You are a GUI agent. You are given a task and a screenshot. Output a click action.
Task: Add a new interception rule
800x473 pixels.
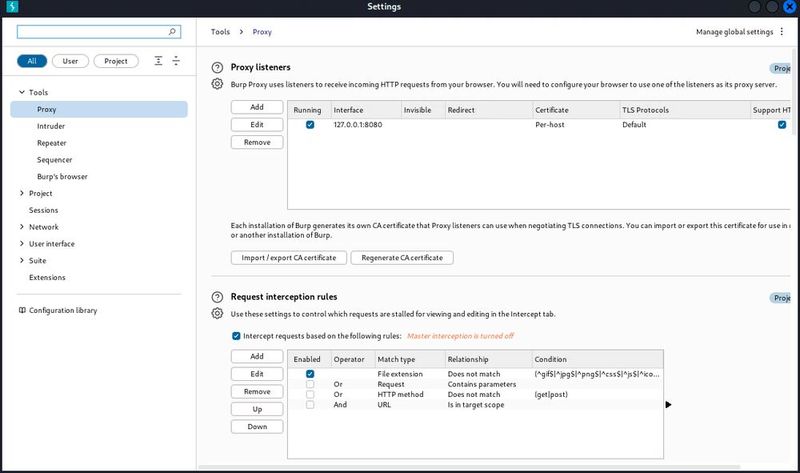click(257, 356)
